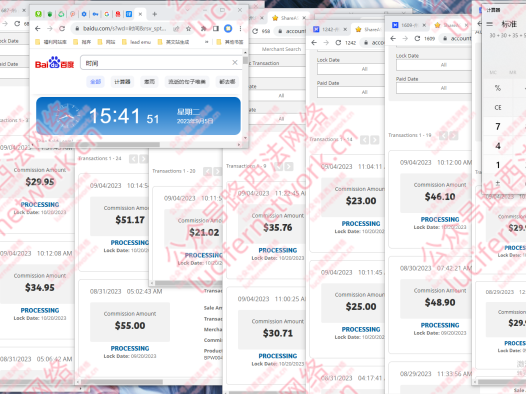Click the 15:41 clock card on Baidu

click(x=138, y=116)
